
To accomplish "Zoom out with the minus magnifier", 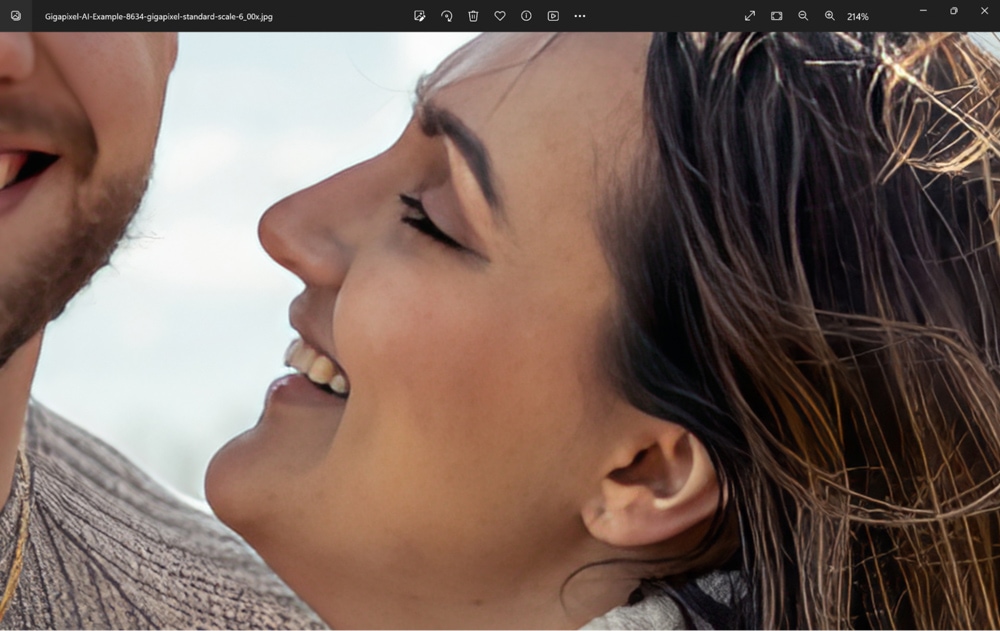I will pos(804,16).
